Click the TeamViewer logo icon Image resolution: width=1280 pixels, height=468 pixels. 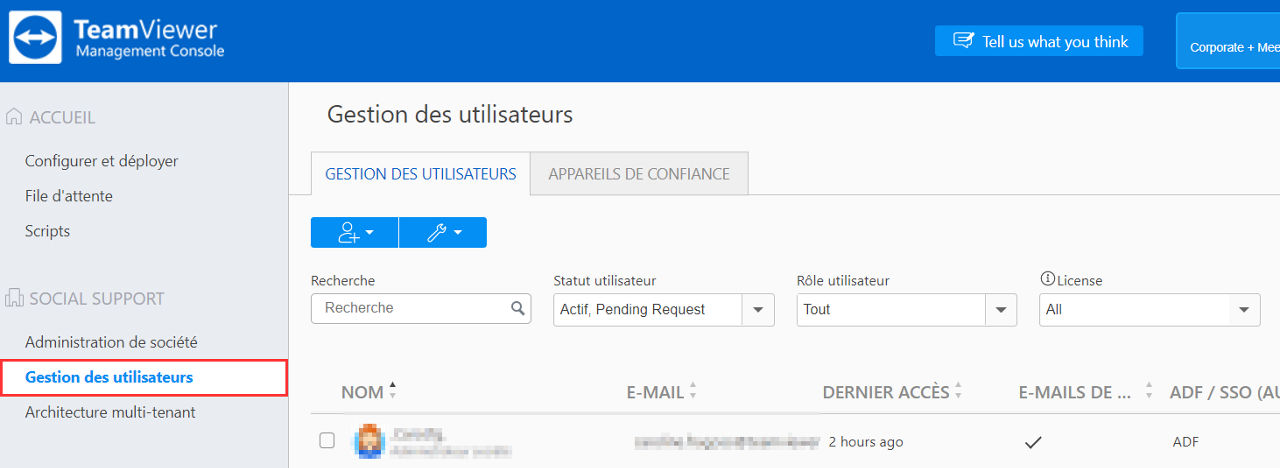(36, 38)
